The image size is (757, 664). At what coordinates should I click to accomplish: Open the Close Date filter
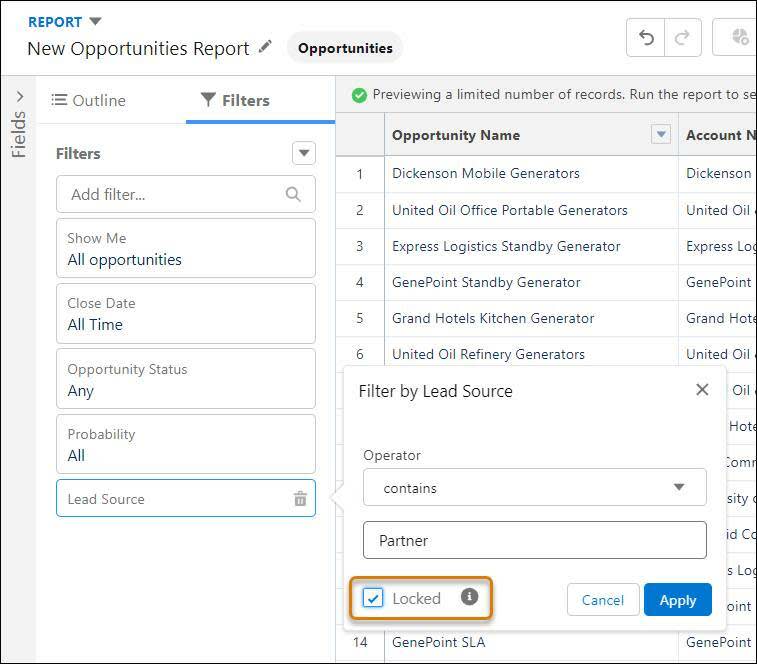coord(186,313)
